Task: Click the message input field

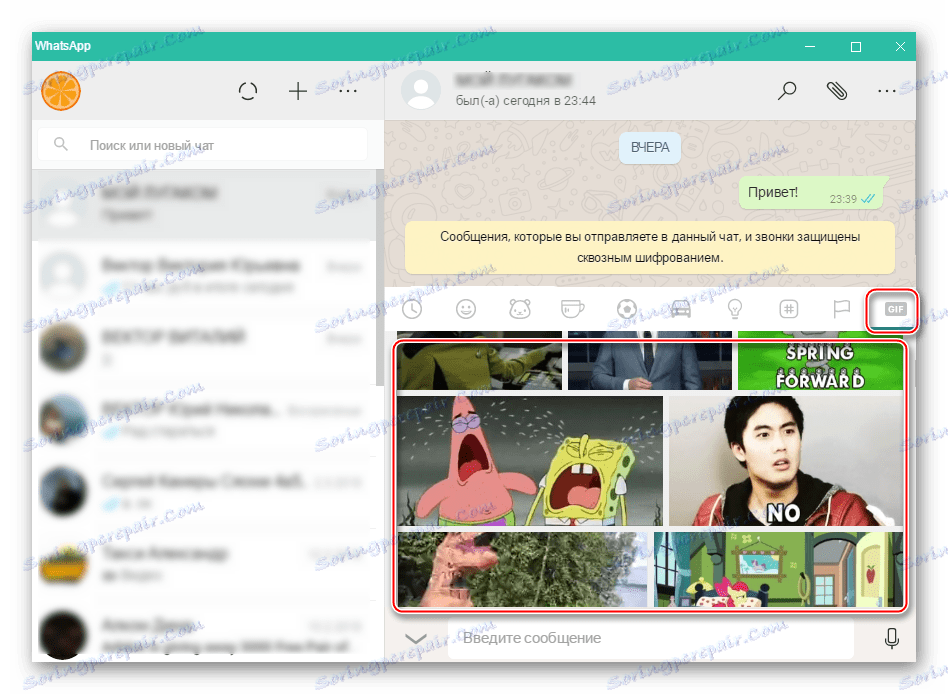Action: [651, 638]
